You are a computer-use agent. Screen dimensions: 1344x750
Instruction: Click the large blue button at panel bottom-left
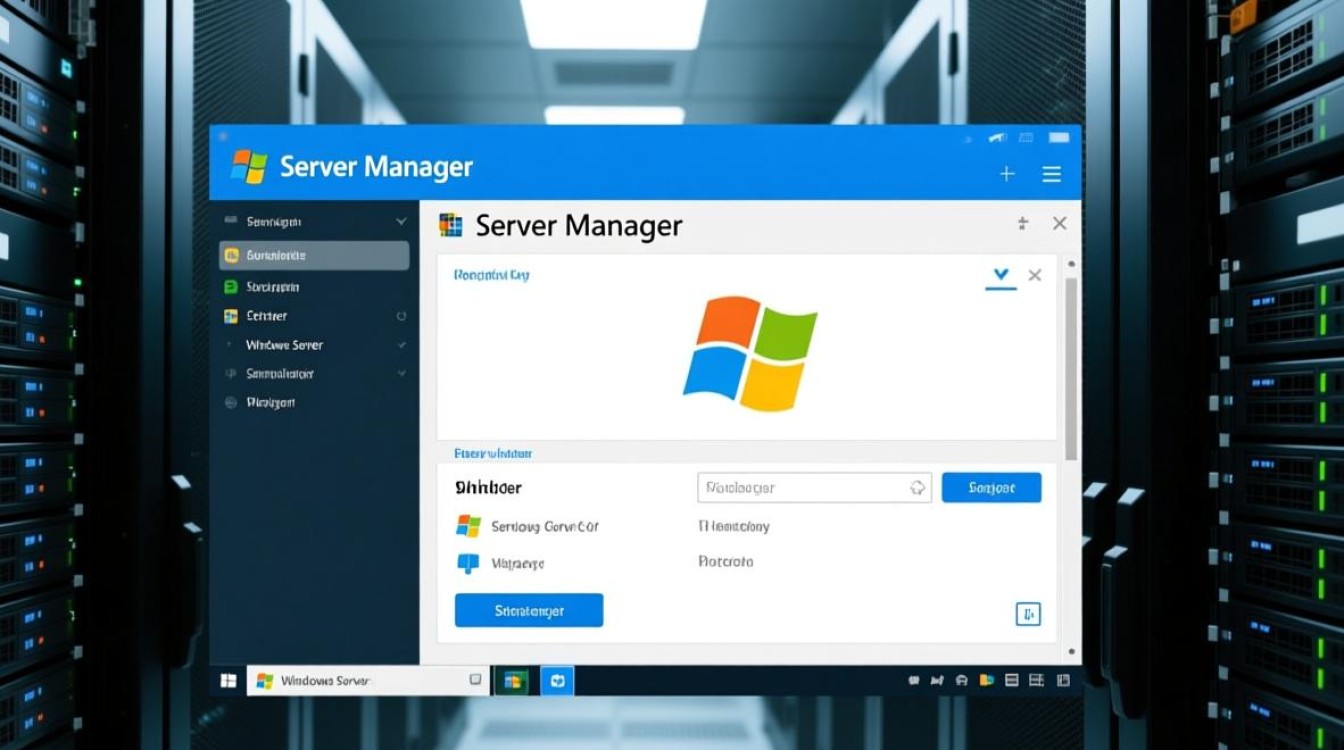pyautogui.click(x=528, y=610)
